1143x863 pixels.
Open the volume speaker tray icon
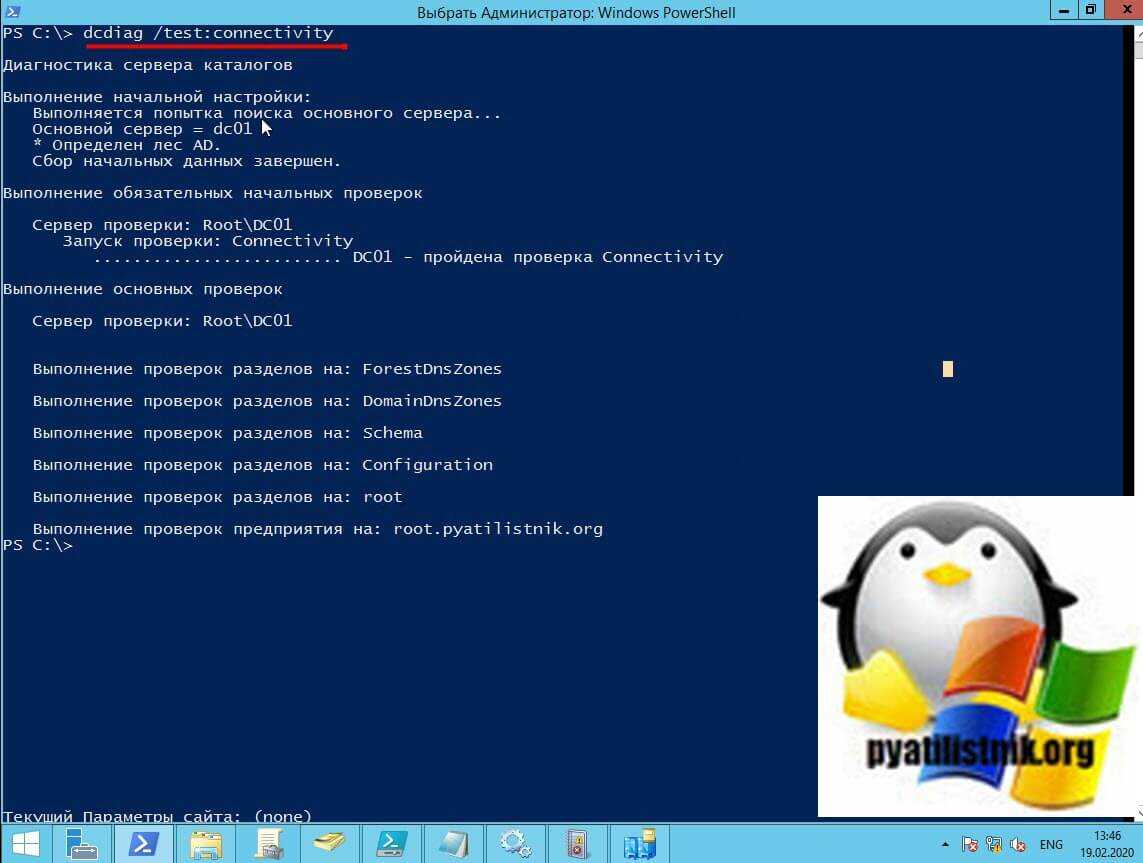tap(1018, 845)
